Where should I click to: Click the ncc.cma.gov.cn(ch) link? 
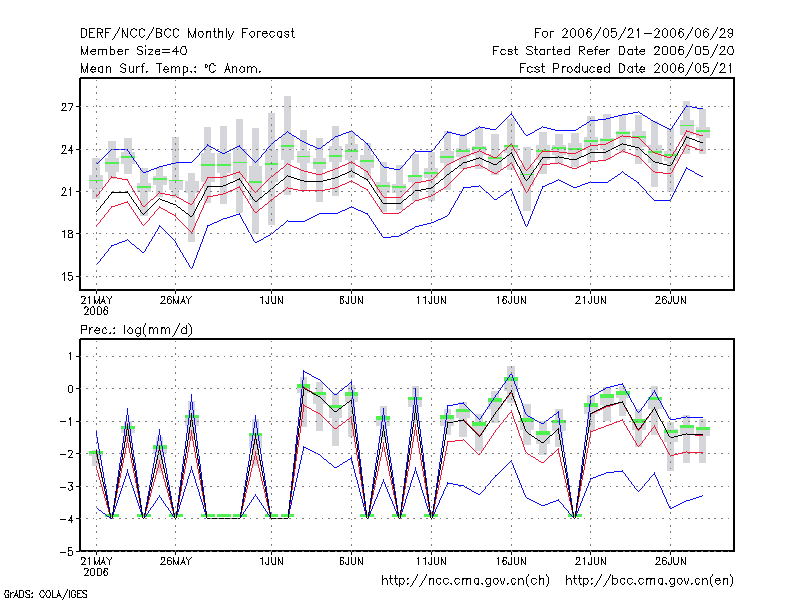465,581
